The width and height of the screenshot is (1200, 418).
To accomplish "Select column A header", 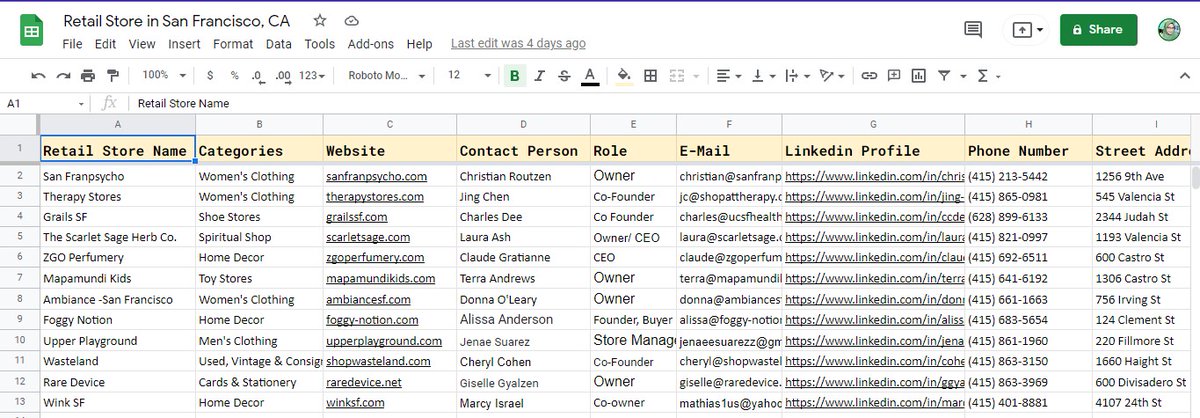I will click(x=118, y=124).
